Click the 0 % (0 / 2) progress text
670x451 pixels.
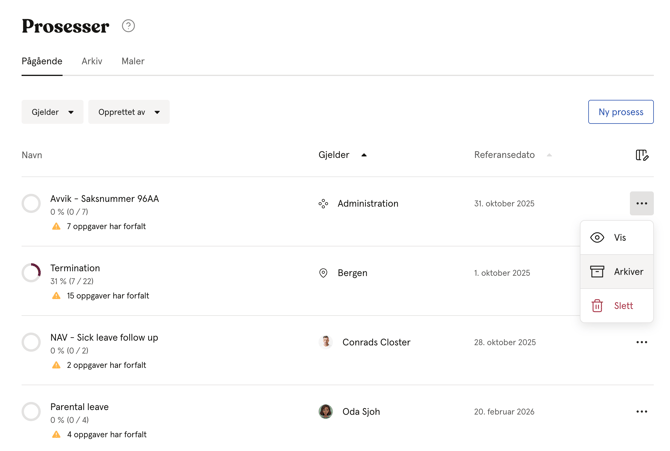pyautogui.click(x=69, y=351)
